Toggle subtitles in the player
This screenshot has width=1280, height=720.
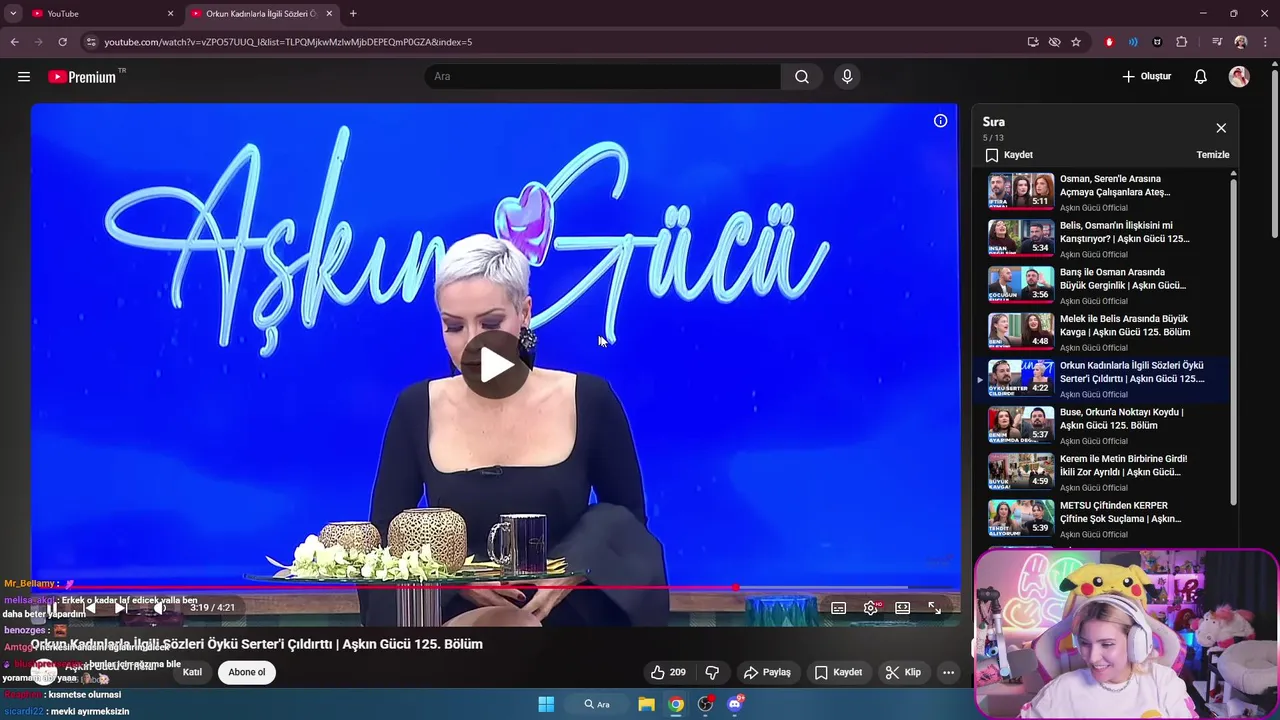tap(839, 608)
